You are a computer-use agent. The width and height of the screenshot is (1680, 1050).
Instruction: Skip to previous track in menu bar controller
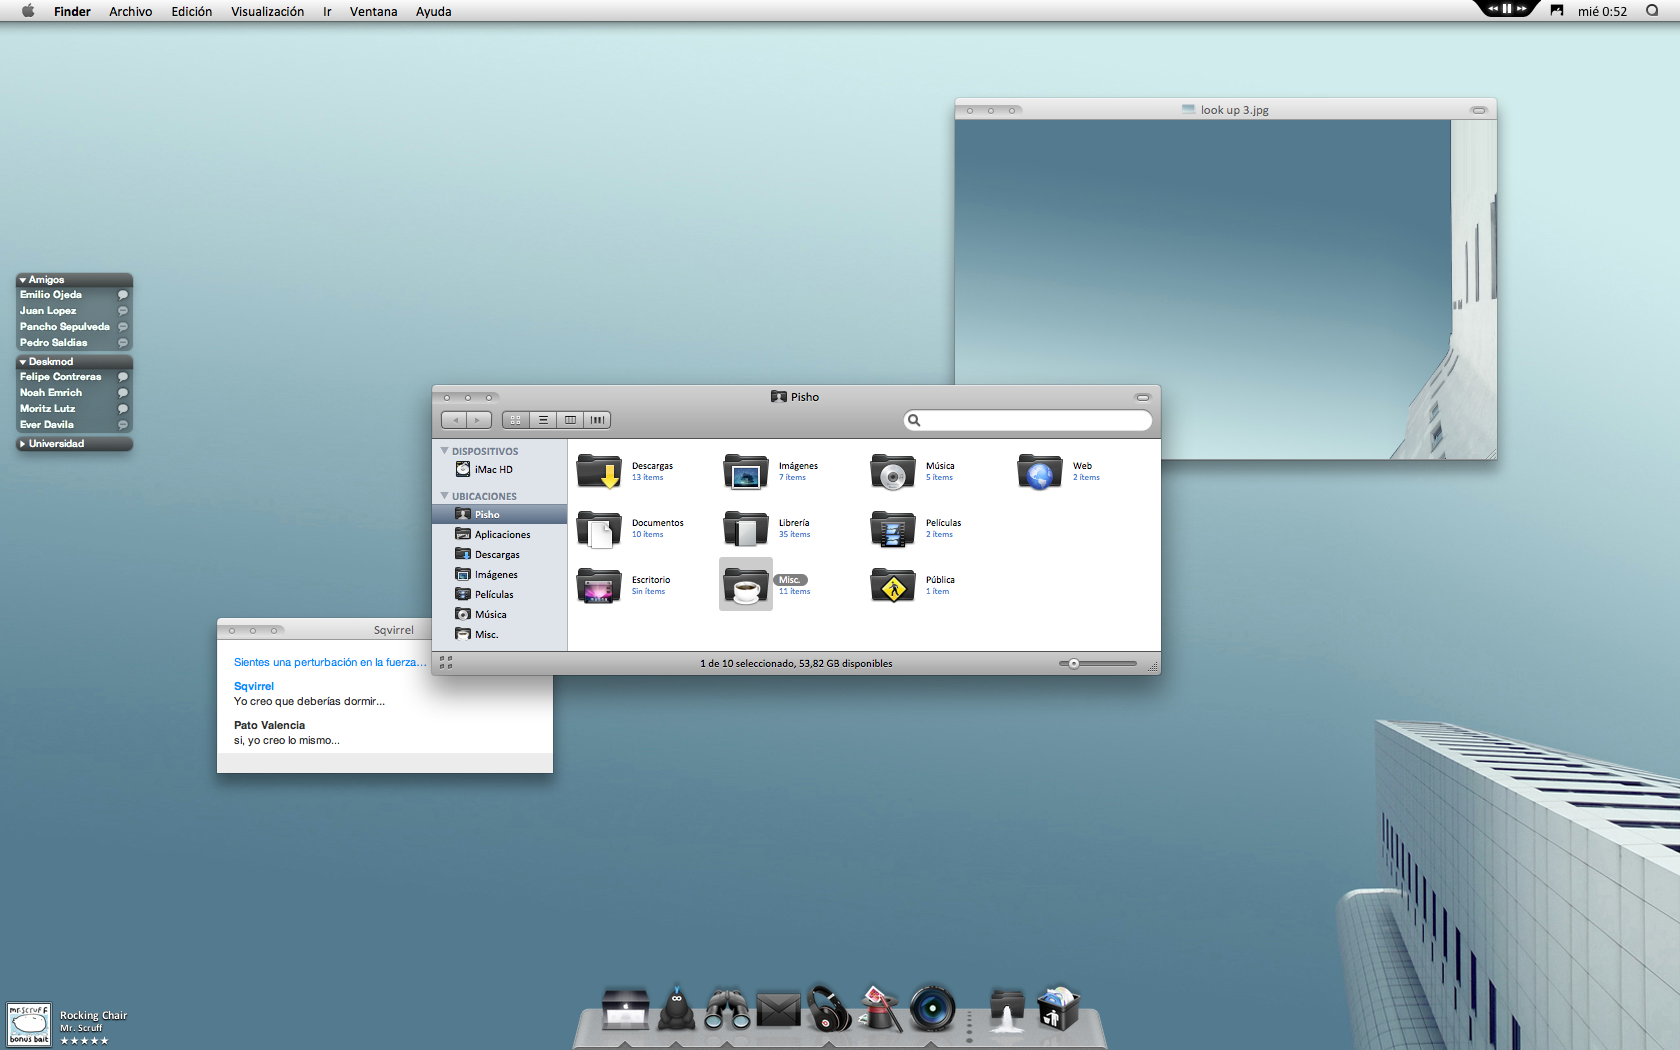pos(1492,8)
